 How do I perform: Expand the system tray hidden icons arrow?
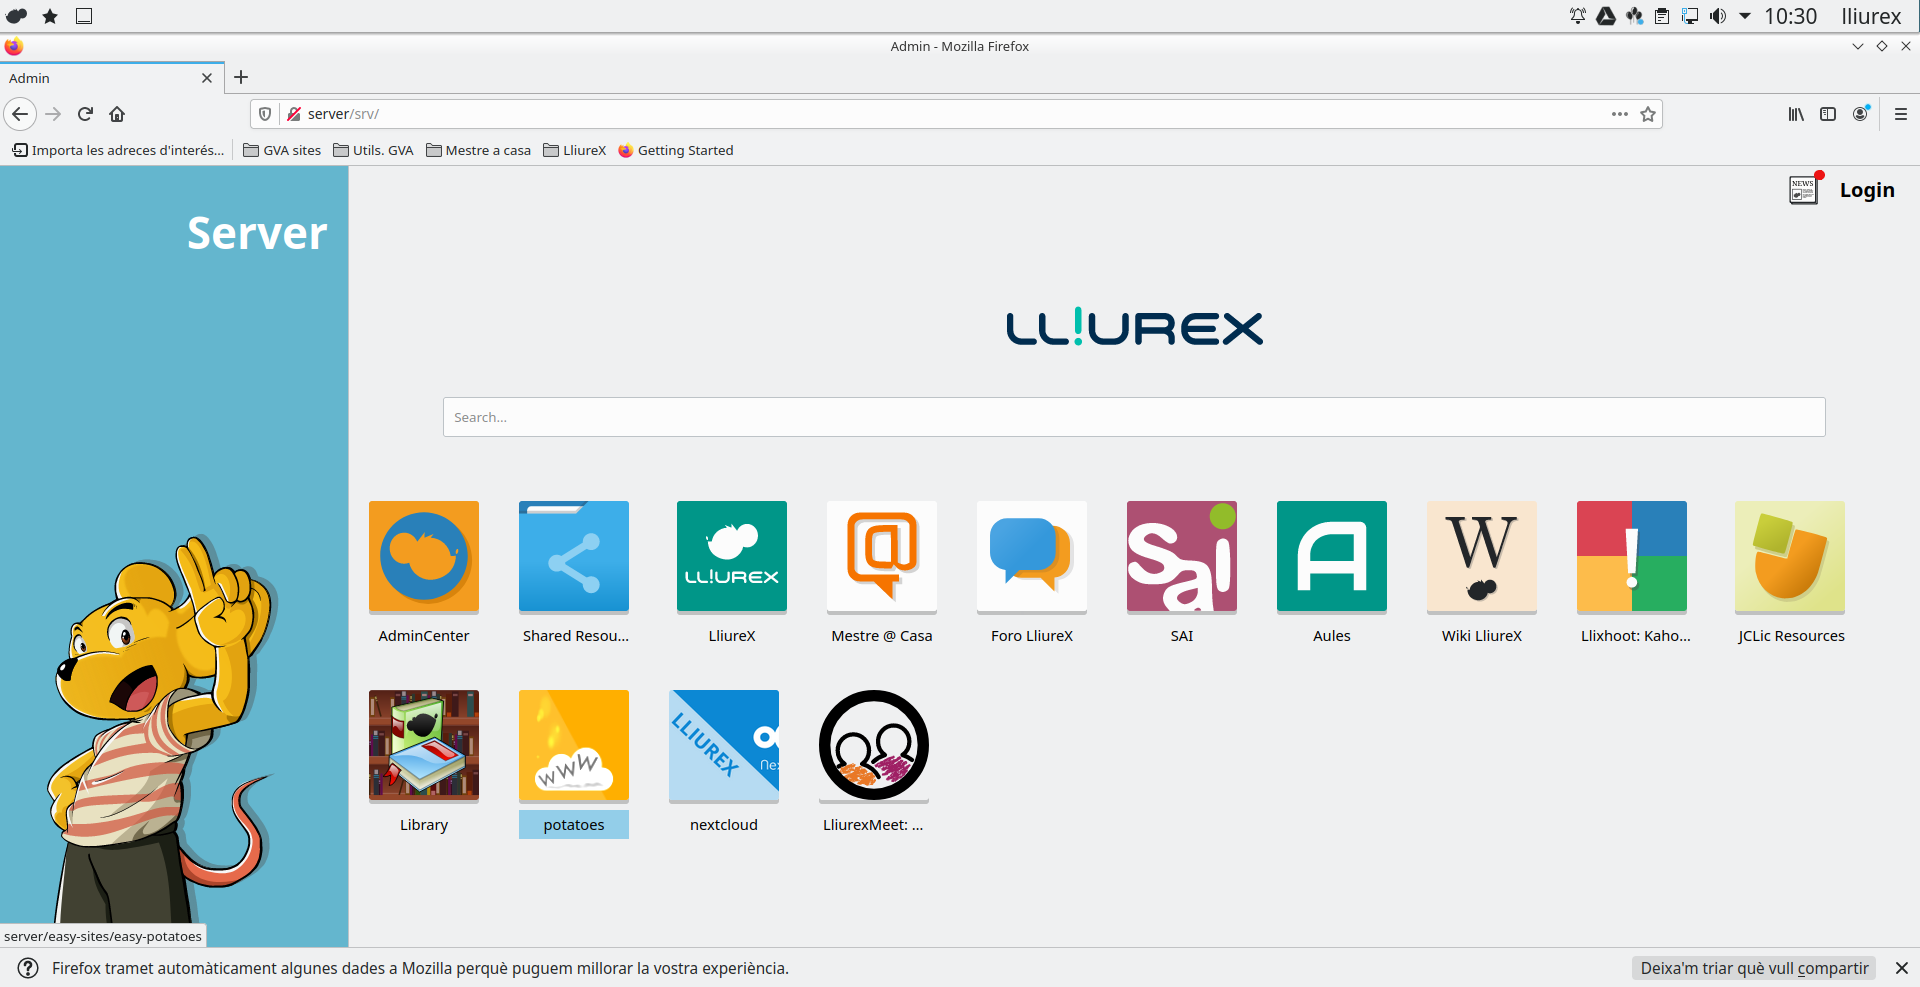(x=1745, y=16)
